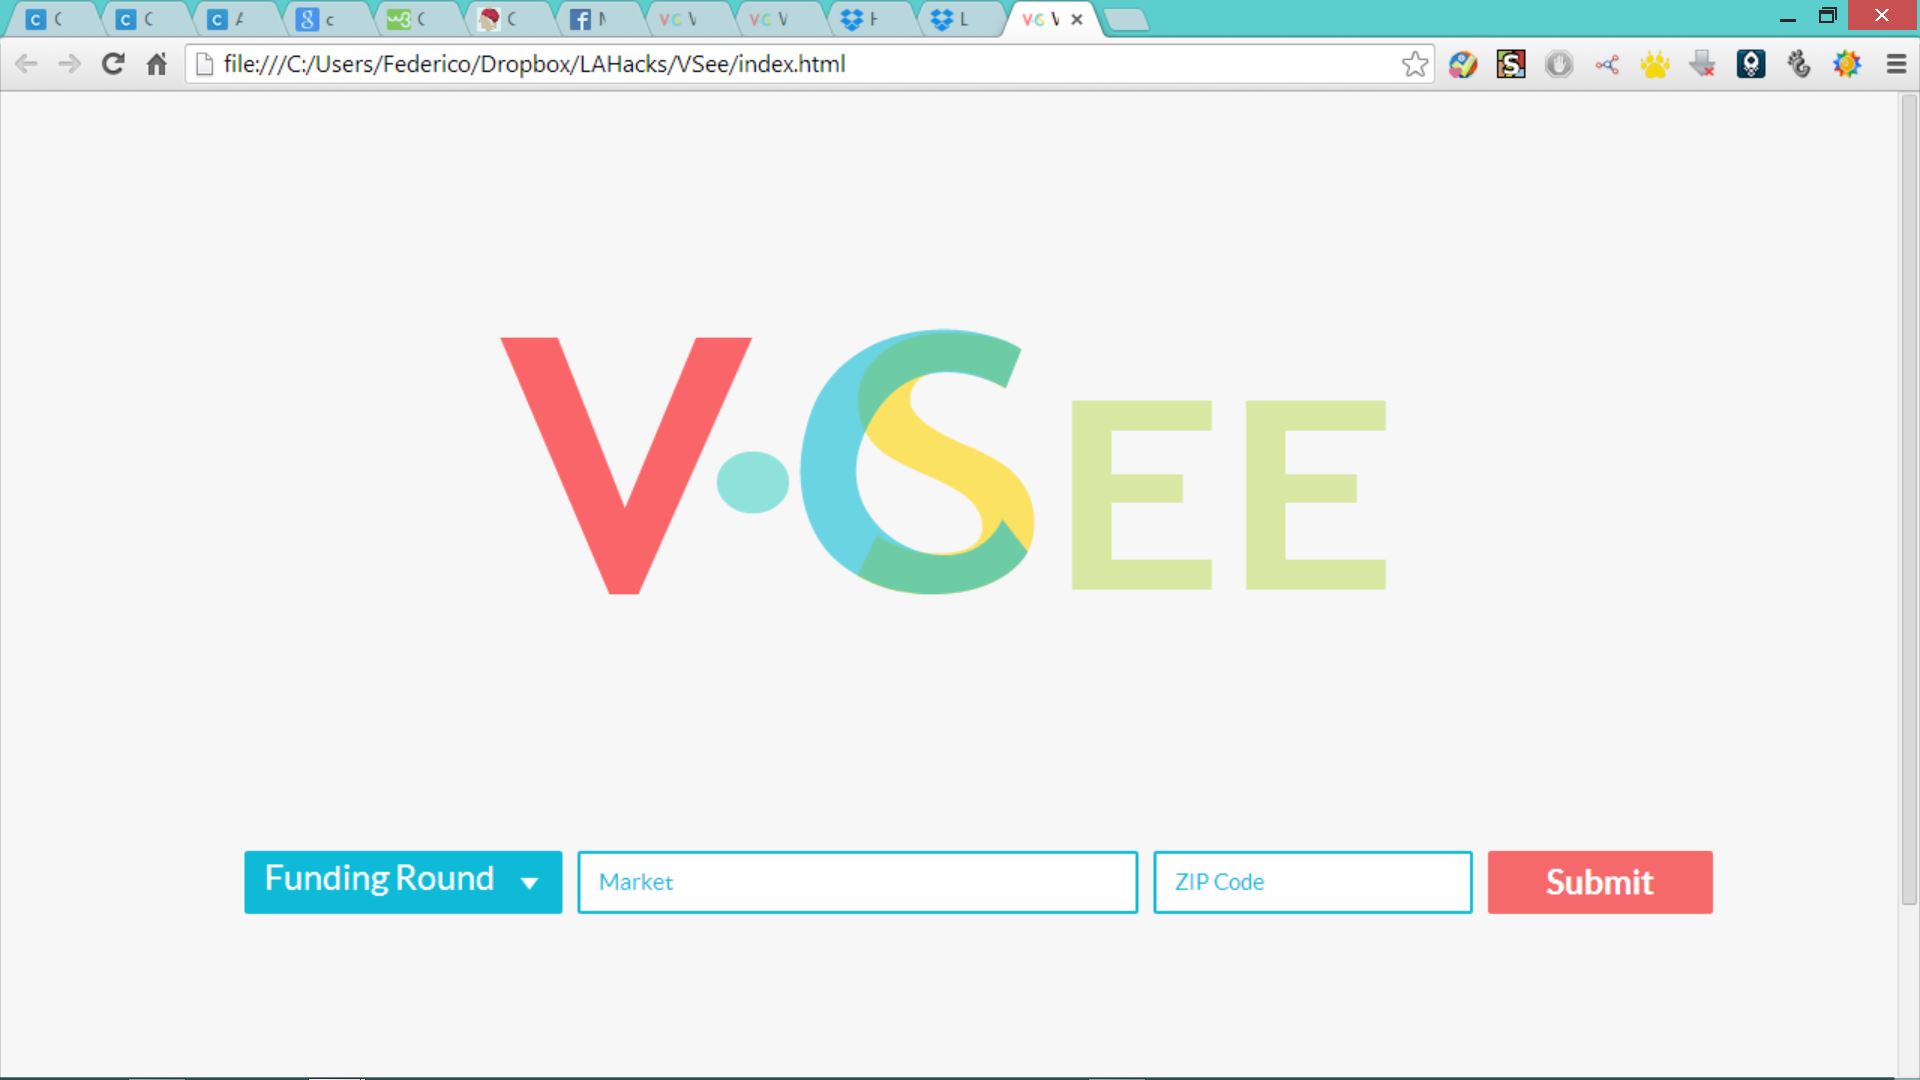Click the red share-nodes extension icon

coord(1607,65)
